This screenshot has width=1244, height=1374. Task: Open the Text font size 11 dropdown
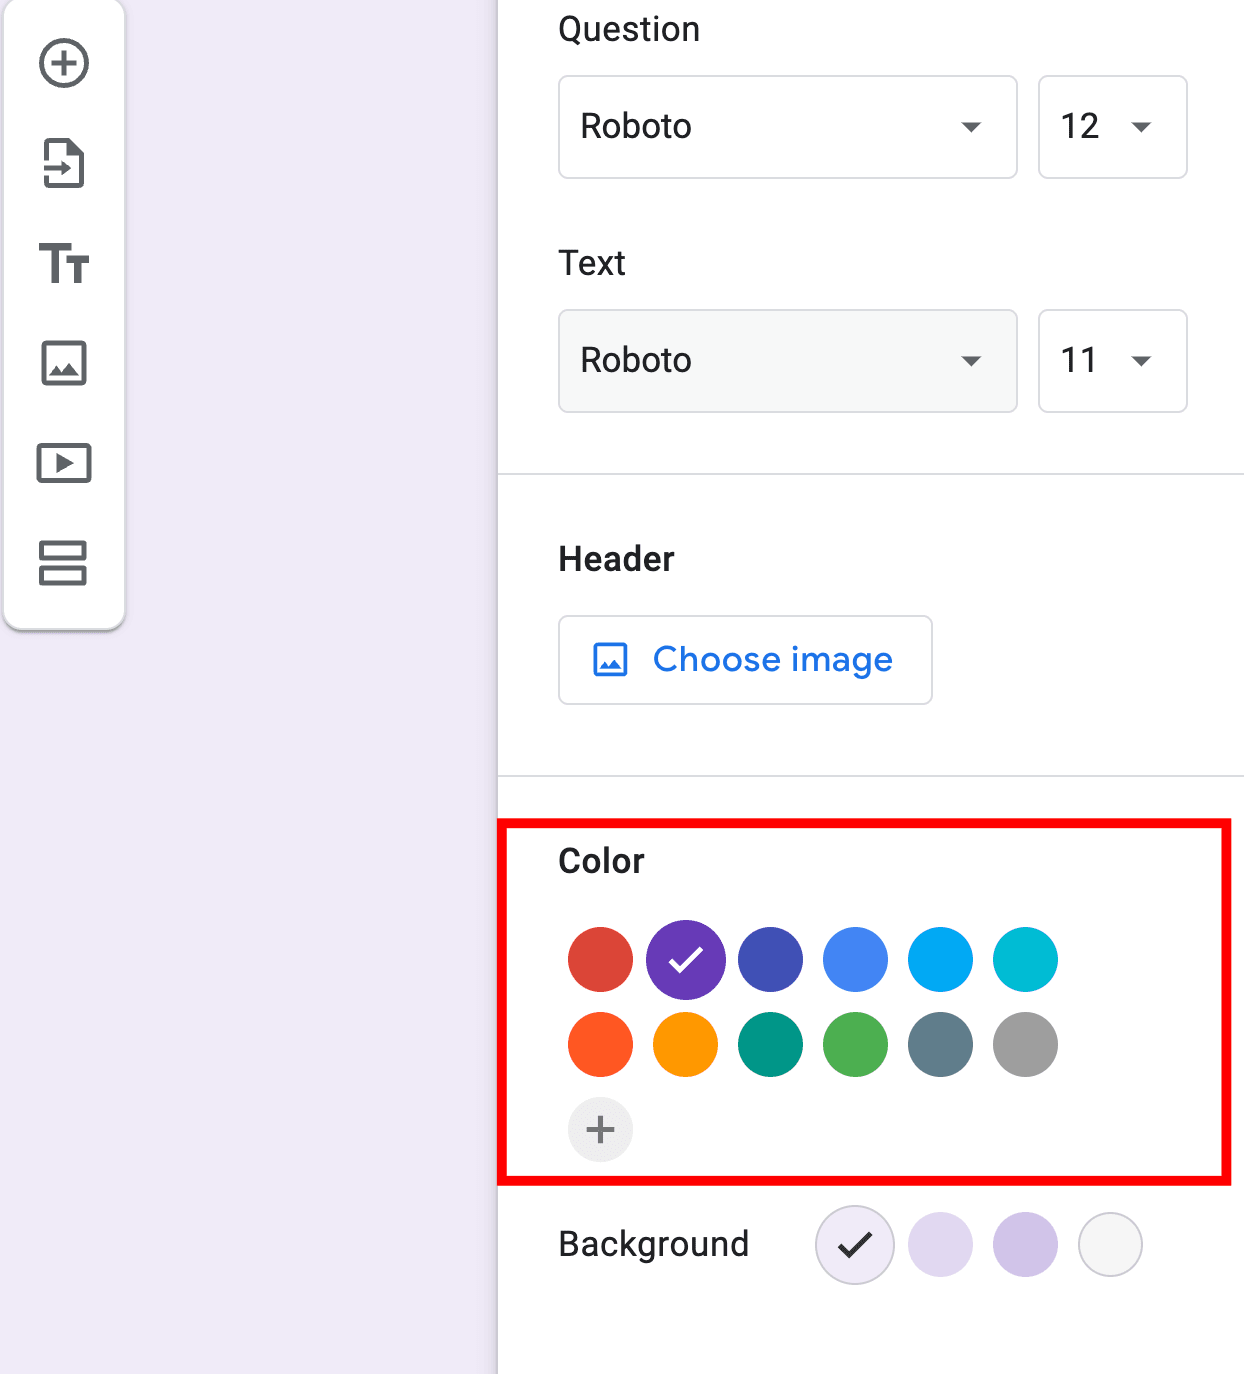1112,361
